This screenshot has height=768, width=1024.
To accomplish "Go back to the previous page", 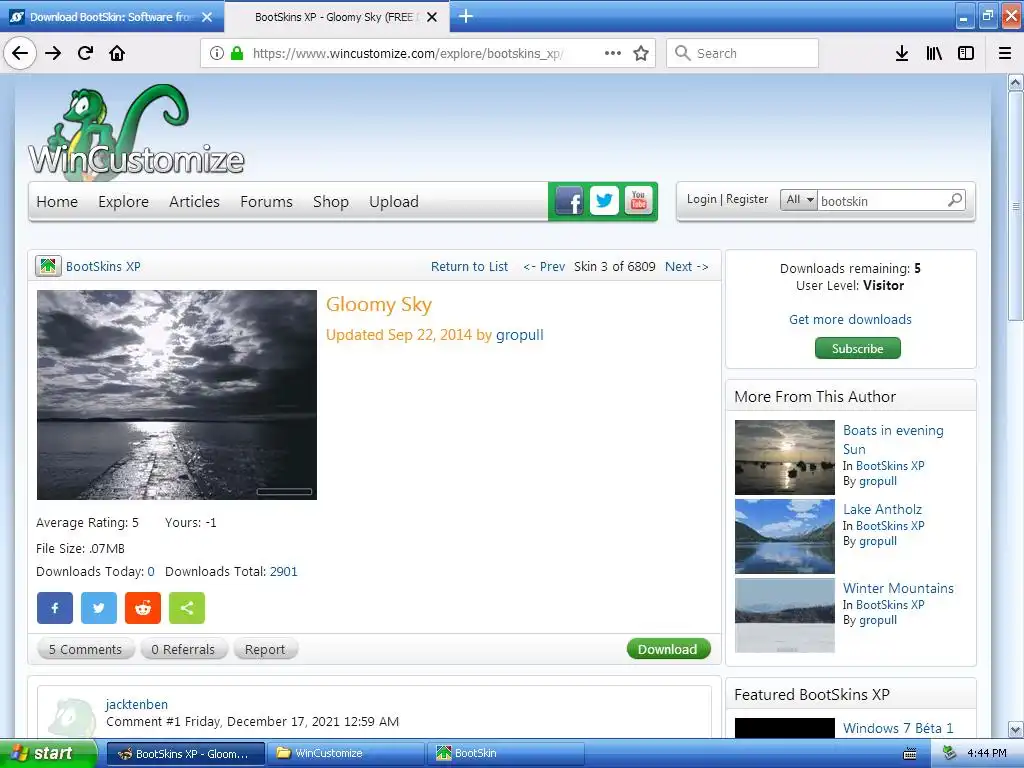I will coord(20,53).
